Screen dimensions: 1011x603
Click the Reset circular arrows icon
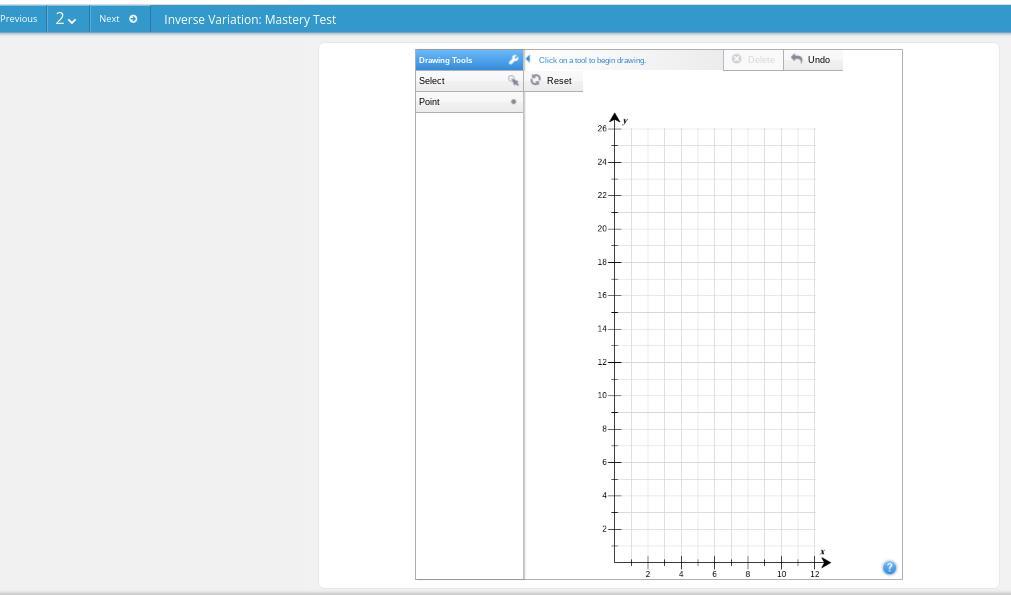point(536,80)
